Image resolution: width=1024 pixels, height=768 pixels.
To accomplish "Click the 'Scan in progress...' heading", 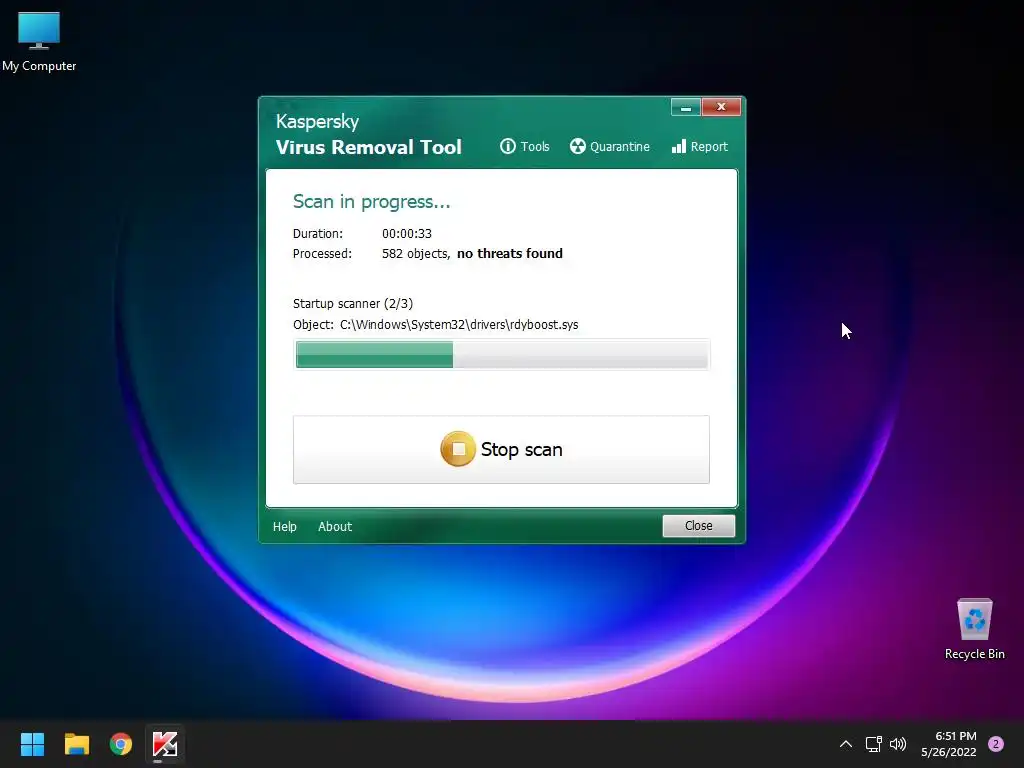I will point(372,202).
